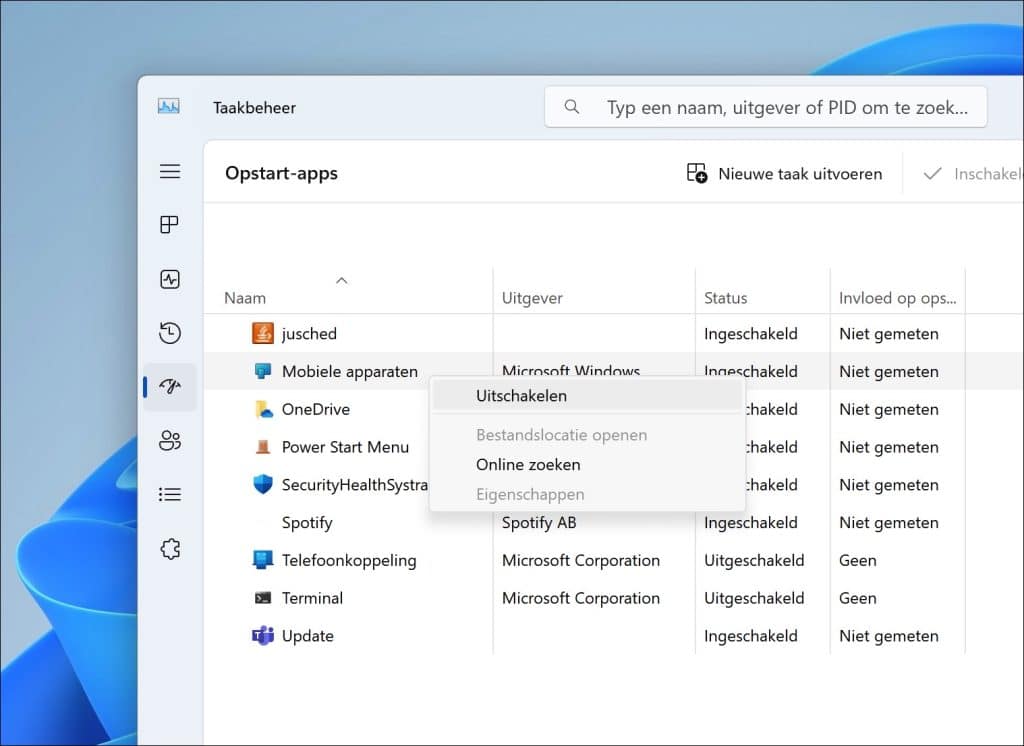Screen dimensions: 1024x746
Task: Click Microsoft Corporation publisher of Telefoonkoppeling
Action: click(581, 560)
